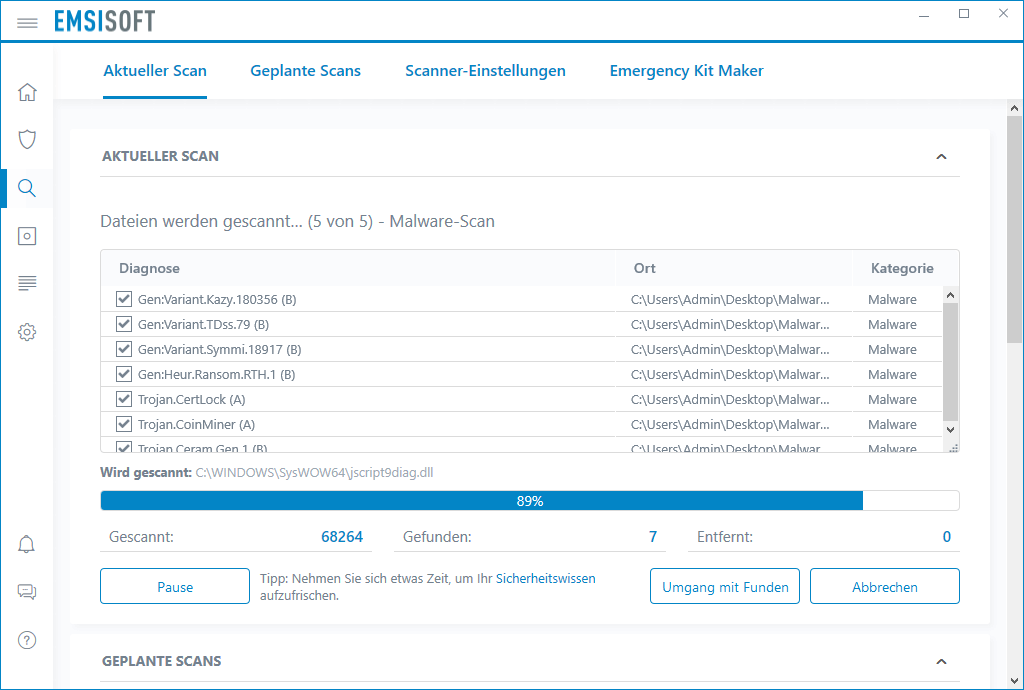Select Trojan.CertLock (A) row text
This screenshot has height=690, width=1024.
pos(191,399)
